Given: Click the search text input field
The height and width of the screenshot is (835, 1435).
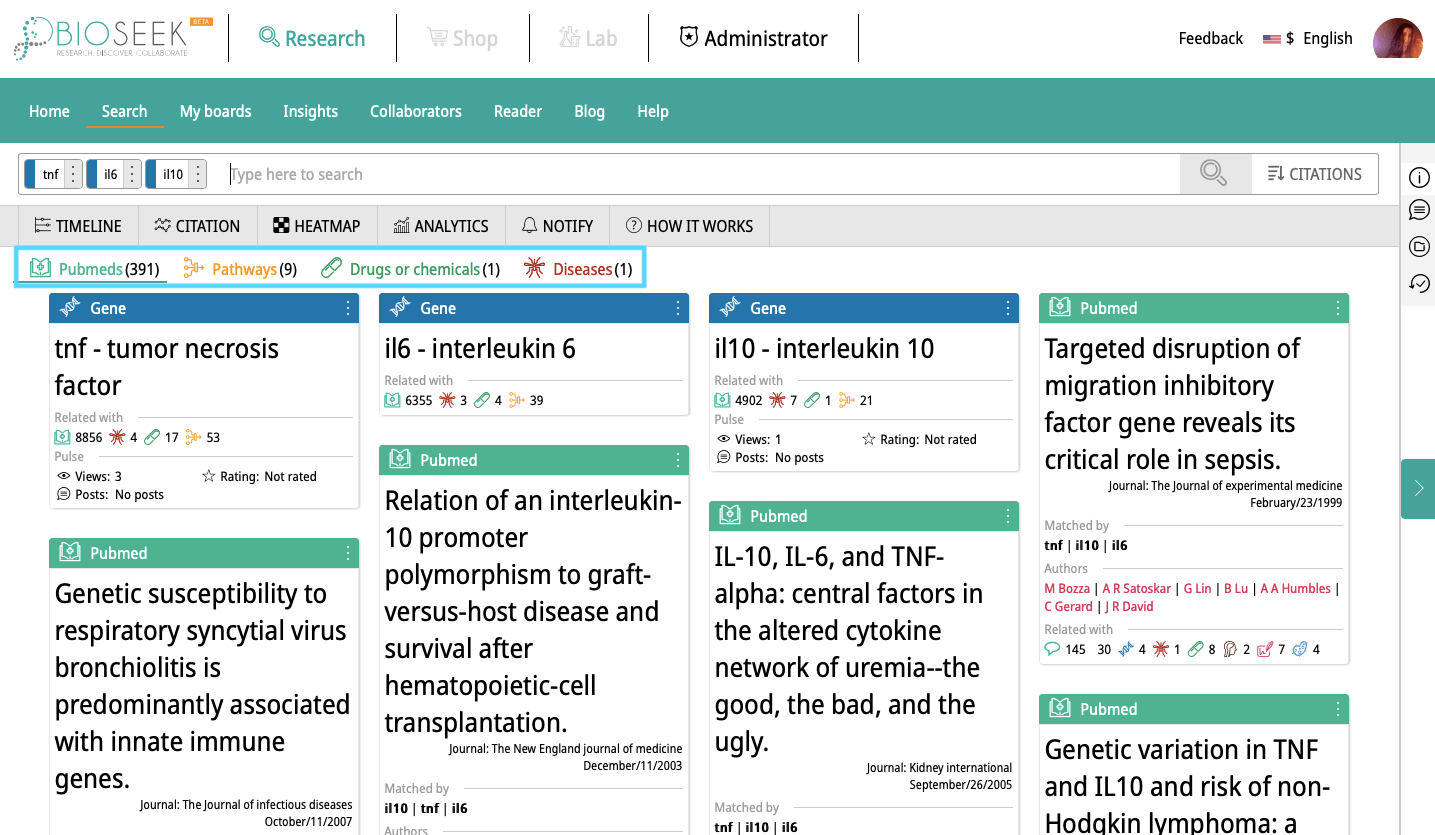Looking at the screenshot, I should click(x=700, y=174).
